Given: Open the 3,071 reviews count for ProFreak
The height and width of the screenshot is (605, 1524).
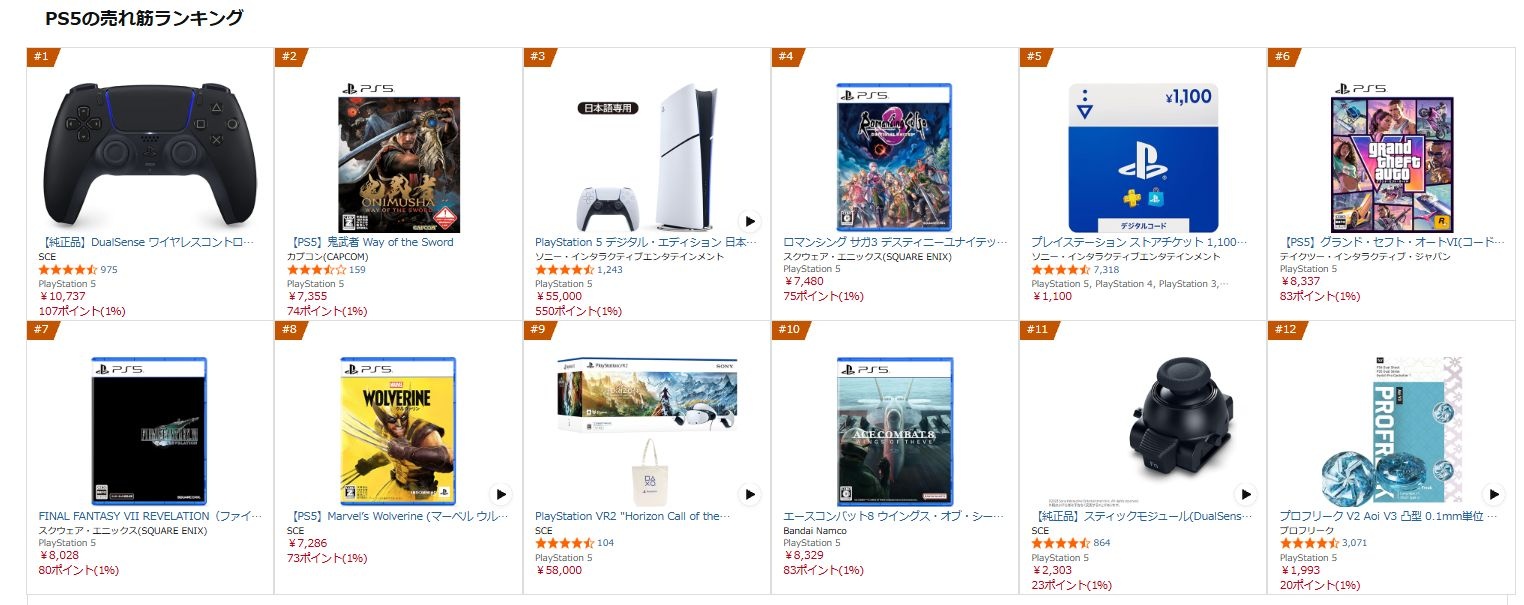Looking at the screenshot, I should (1354, 543).
